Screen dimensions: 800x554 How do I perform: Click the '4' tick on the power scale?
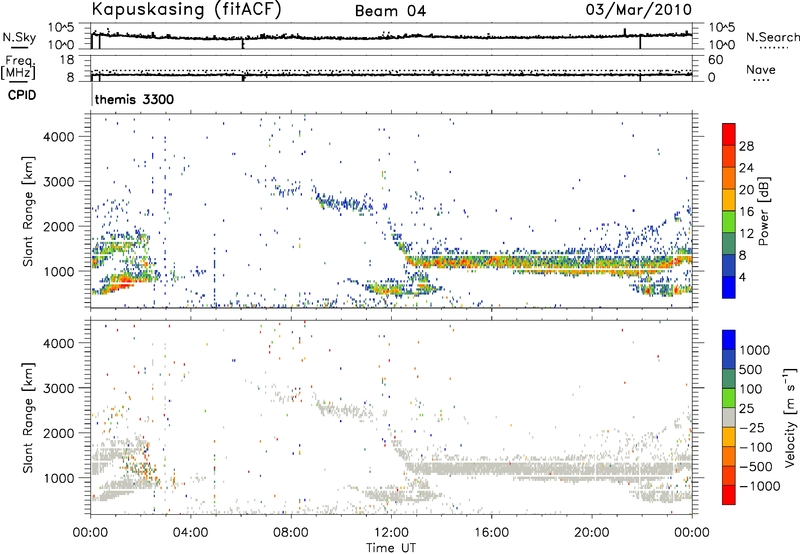(742, 277)
